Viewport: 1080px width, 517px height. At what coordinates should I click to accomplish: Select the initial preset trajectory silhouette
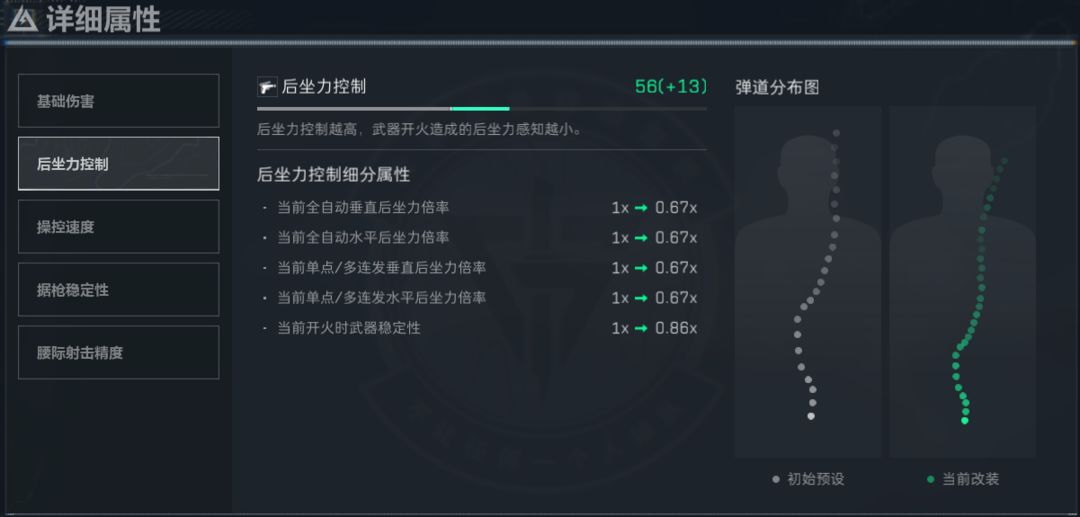(808, 282)
